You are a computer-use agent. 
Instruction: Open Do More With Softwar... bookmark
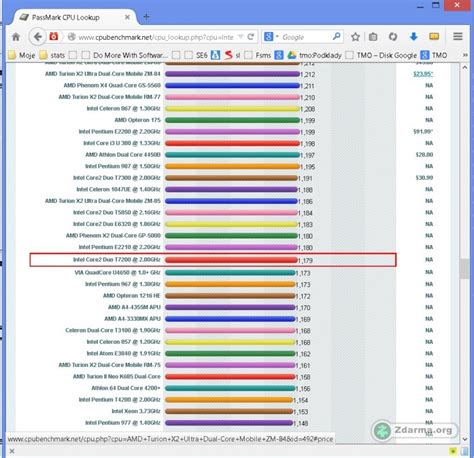pyautogui.click(x=124, y=55)
